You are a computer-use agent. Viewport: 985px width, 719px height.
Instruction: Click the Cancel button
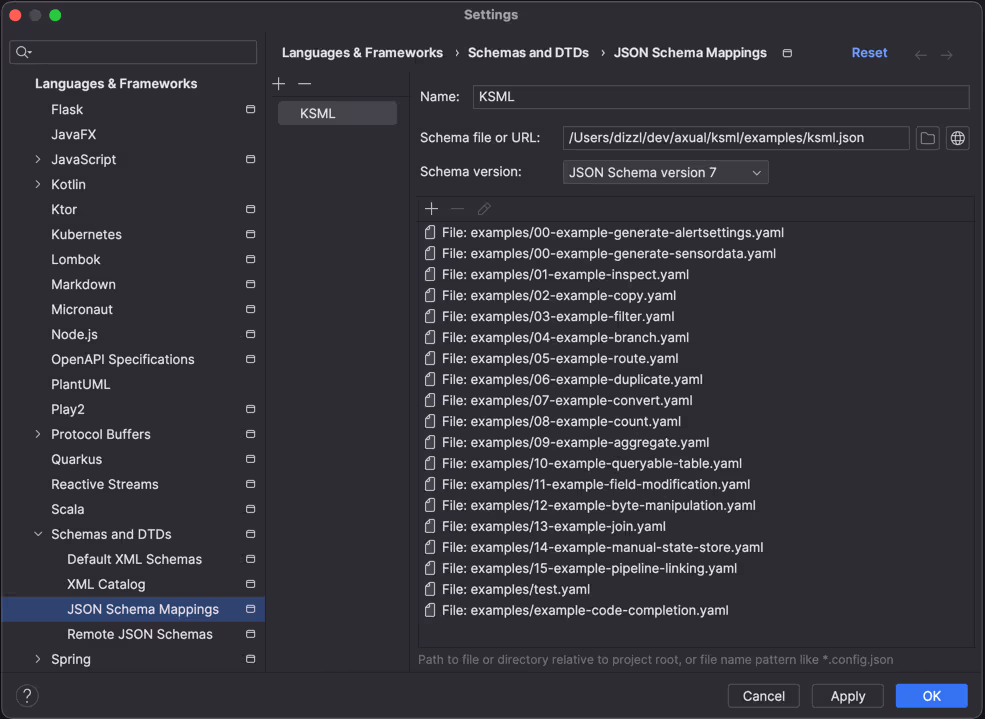pyautogui.click(x=763, y=696)
